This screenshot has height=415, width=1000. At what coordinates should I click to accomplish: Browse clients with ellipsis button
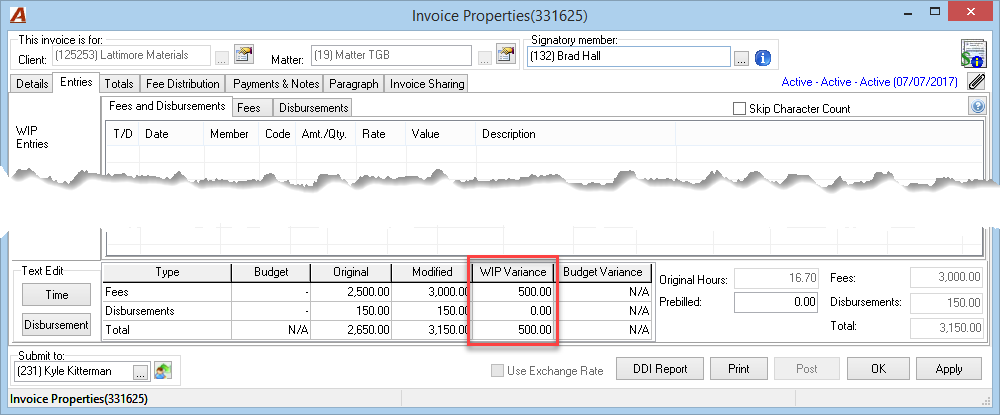click(x=221, y=59)
